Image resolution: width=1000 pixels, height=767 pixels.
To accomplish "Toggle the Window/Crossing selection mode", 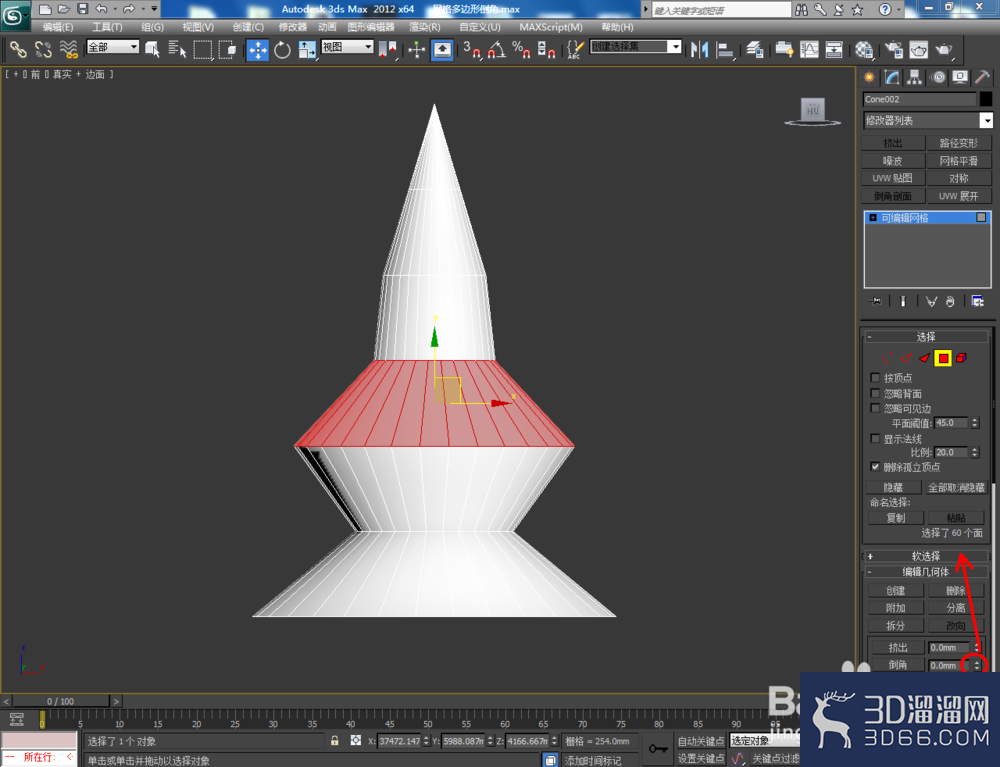I will point(227,49).
